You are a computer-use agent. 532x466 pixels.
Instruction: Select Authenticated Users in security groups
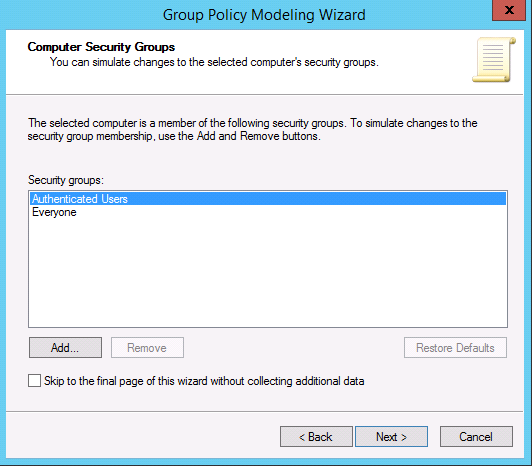[x=268, y=199]
